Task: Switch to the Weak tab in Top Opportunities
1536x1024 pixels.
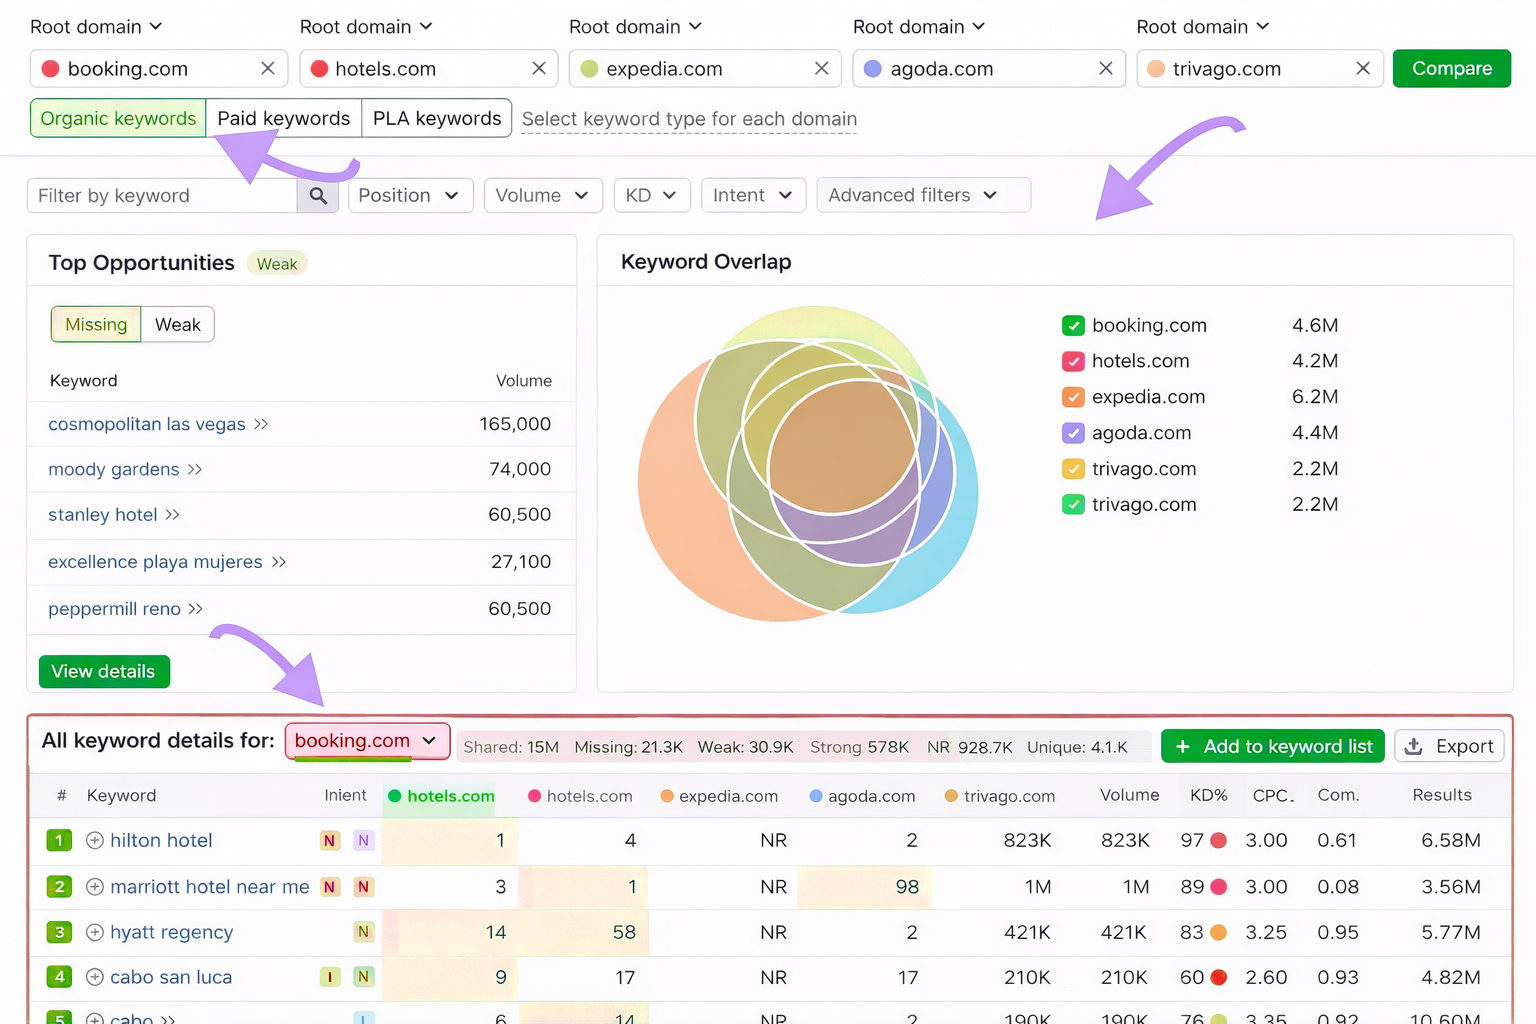Action: (x=178, y=324)
